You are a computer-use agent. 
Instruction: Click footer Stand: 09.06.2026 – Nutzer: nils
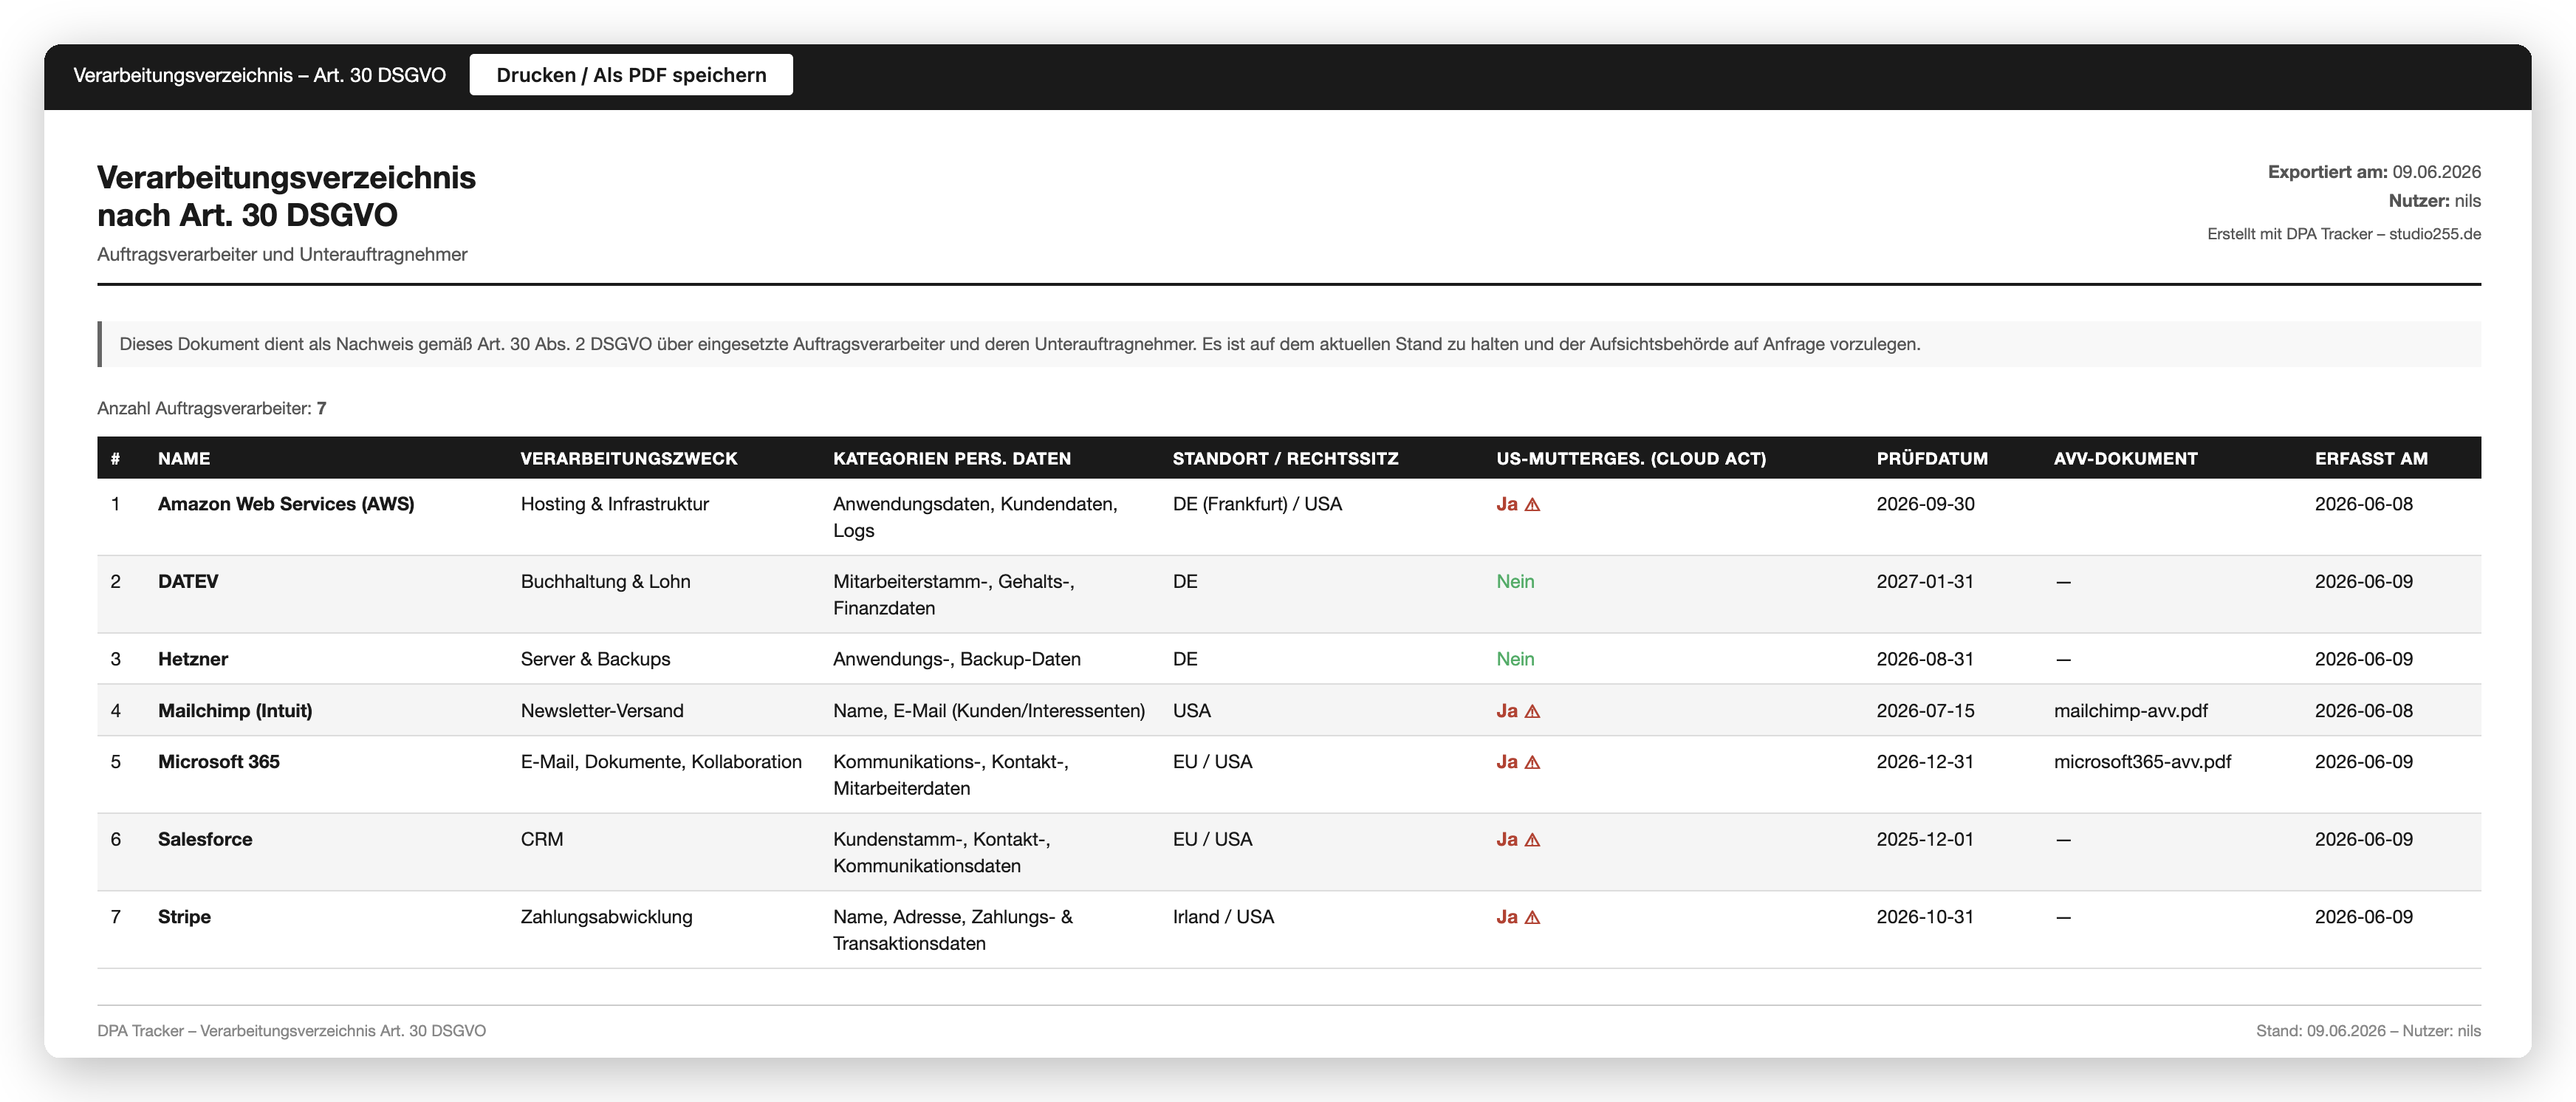click(2368, 1031)
